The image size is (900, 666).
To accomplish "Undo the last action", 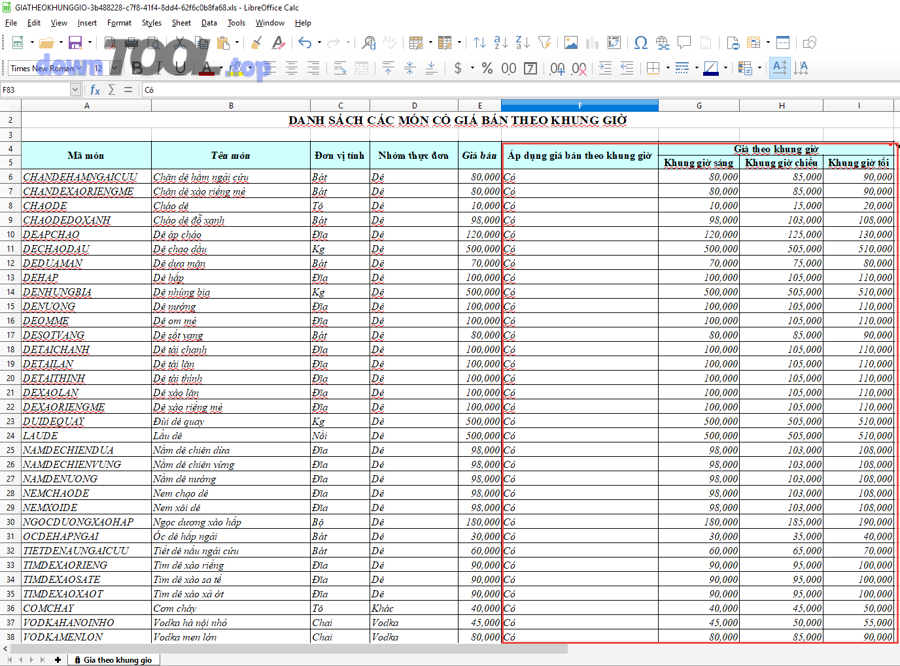I will coord(305,42).
